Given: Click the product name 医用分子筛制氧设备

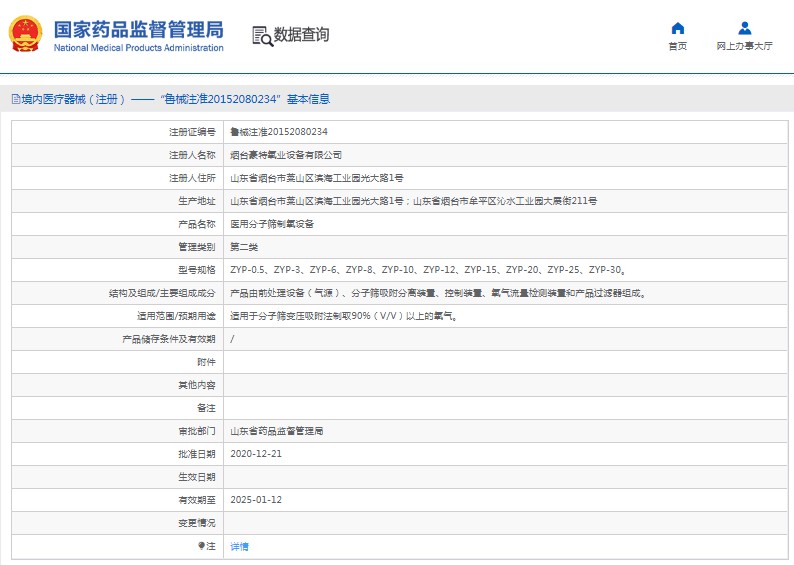Looking at the screenshot, I should (x=271, y=224).
